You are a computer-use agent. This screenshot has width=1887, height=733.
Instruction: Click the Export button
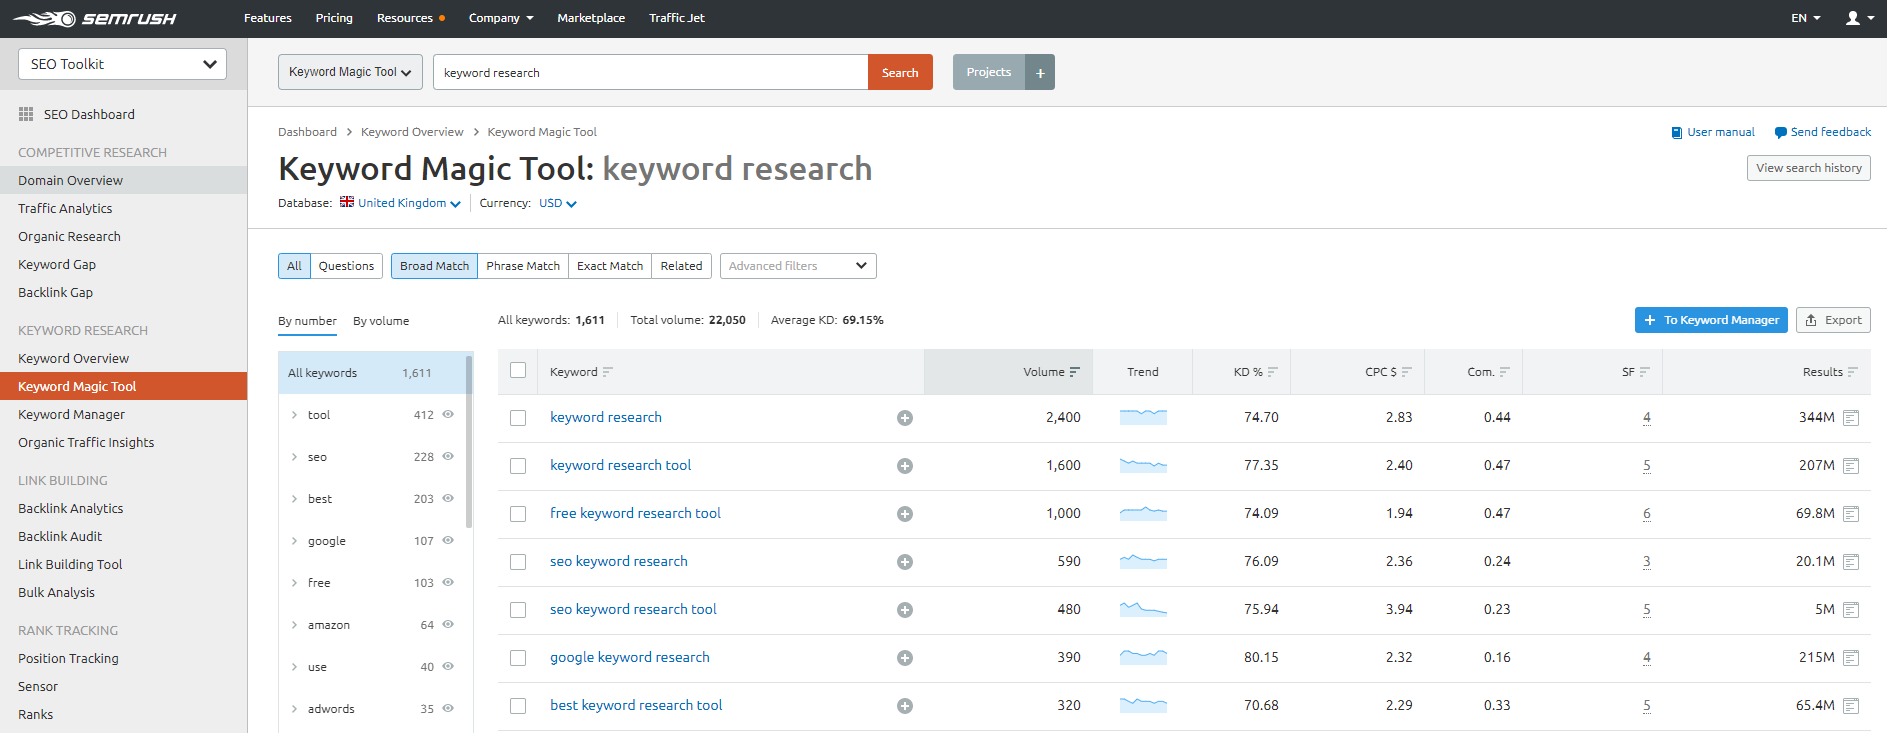tap(1833, 320)
